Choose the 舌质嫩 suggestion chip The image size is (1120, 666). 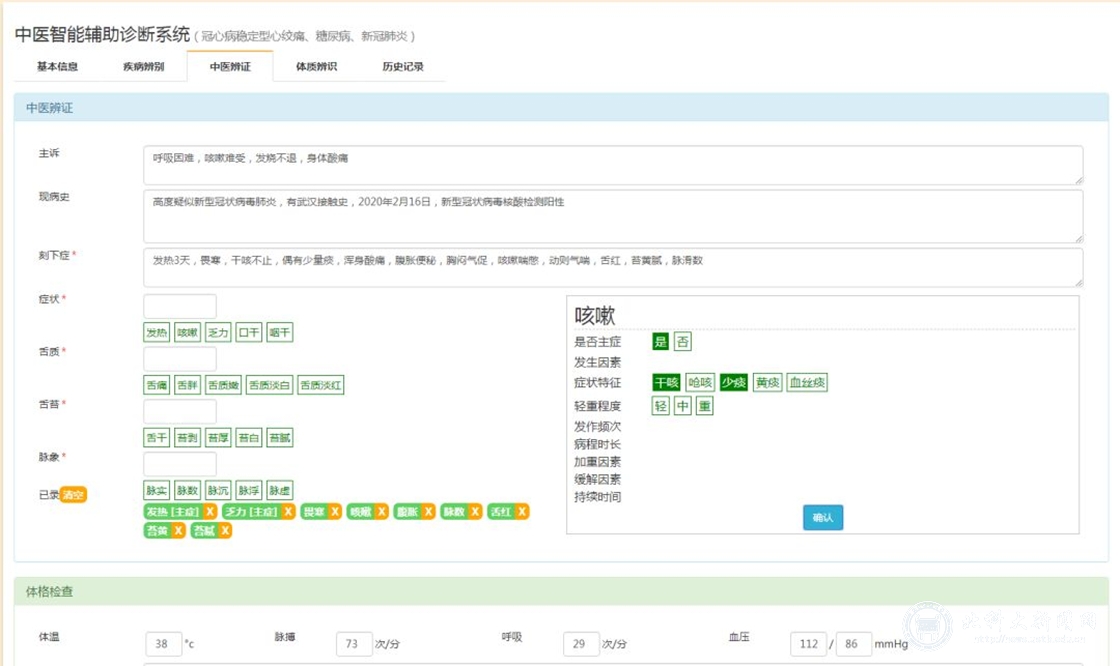(223, 385)
